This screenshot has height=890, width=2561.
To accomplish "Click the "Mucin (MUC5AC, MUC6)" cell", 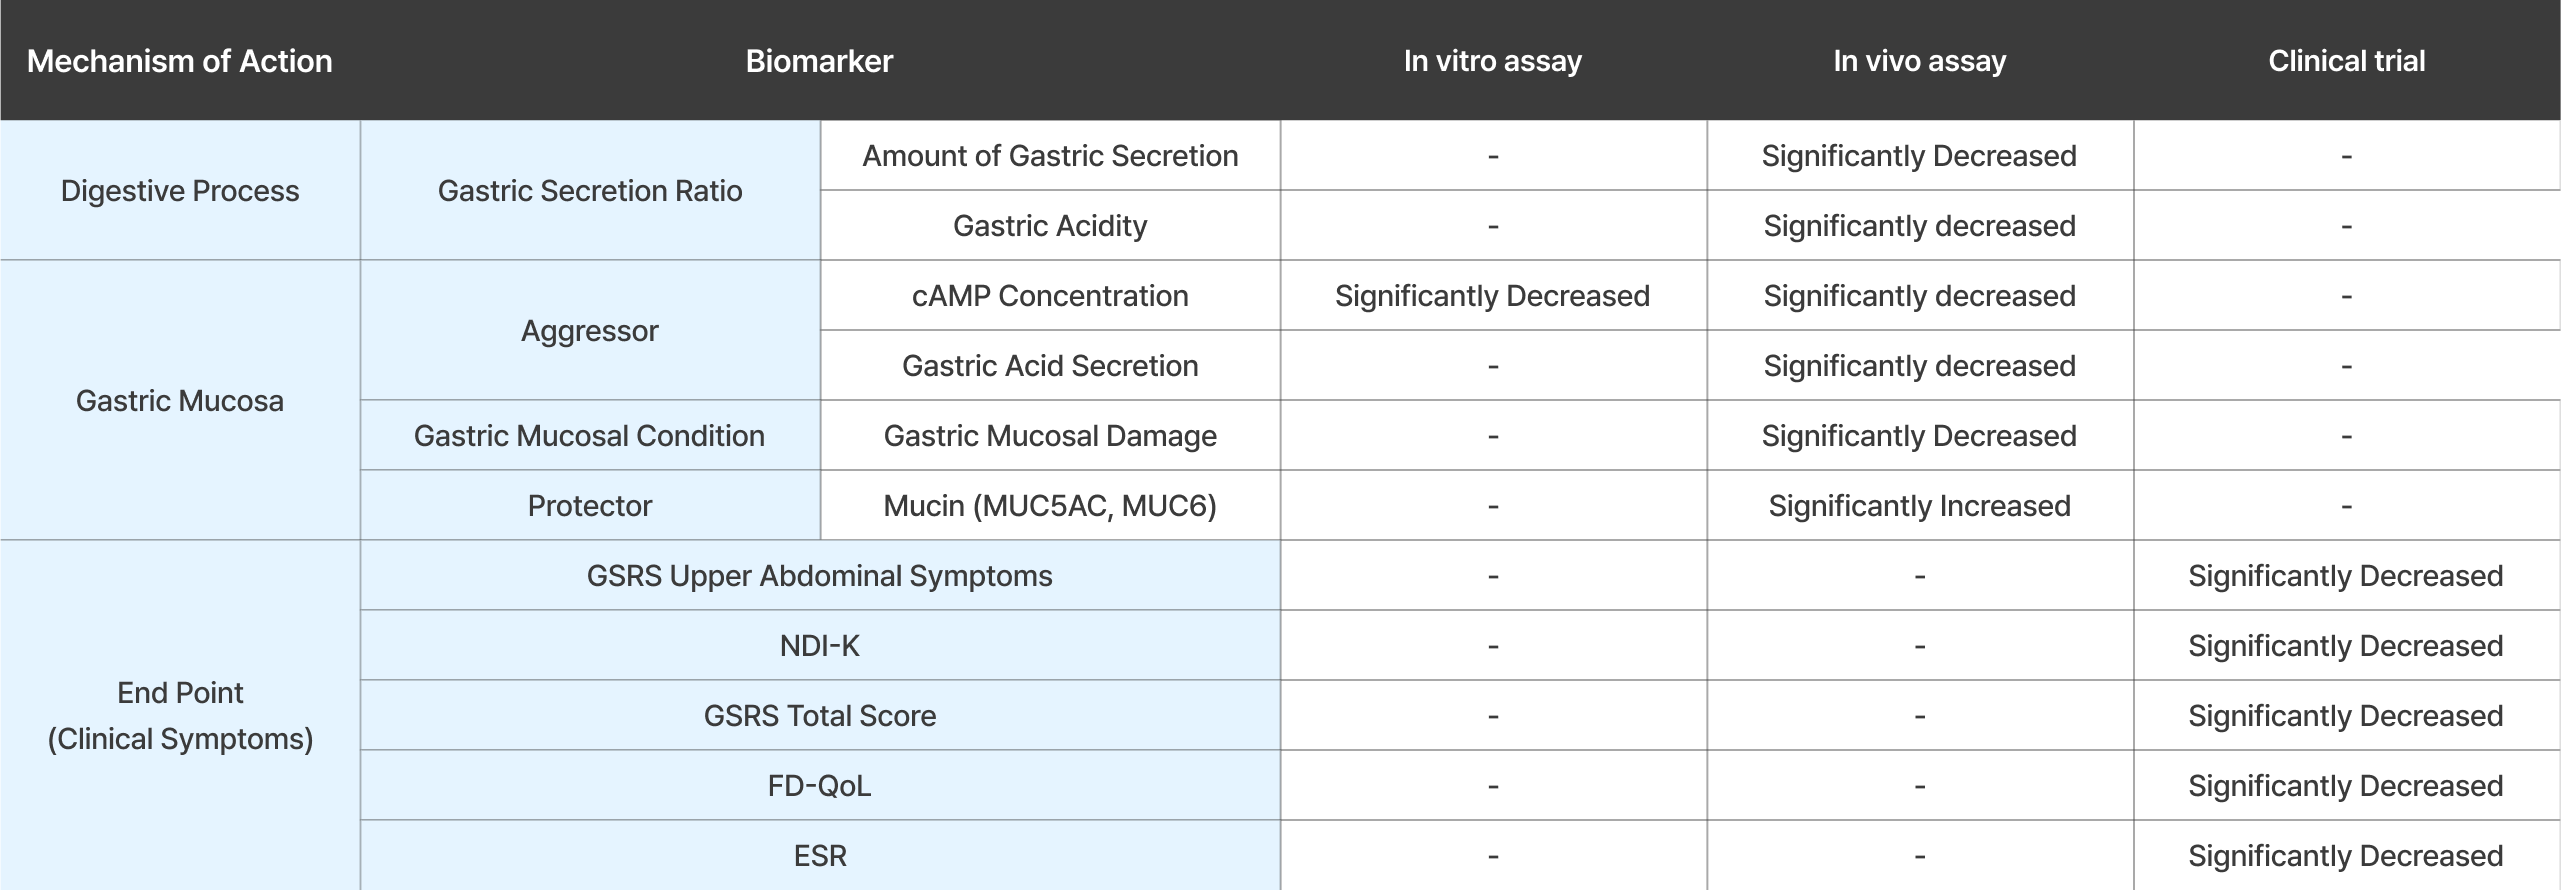I will [1050, 506].
